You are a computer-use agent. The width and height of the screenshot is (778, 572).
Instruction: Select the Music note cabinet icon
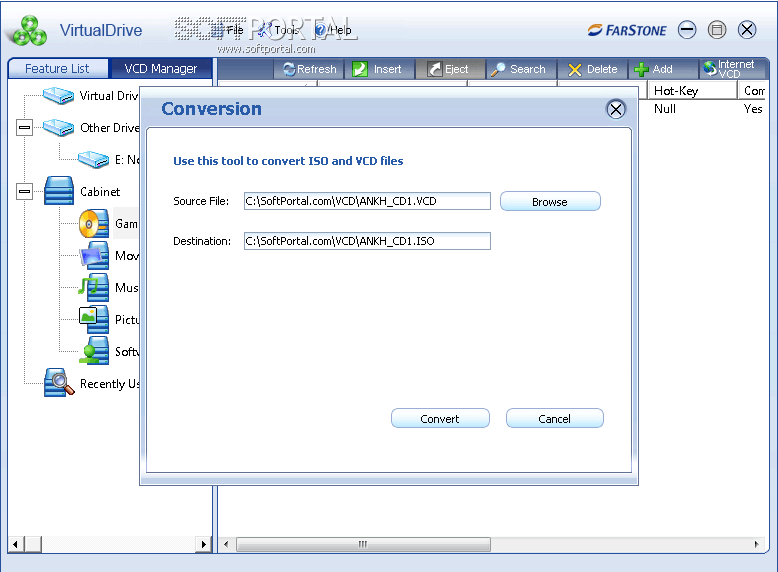(94, 287)
